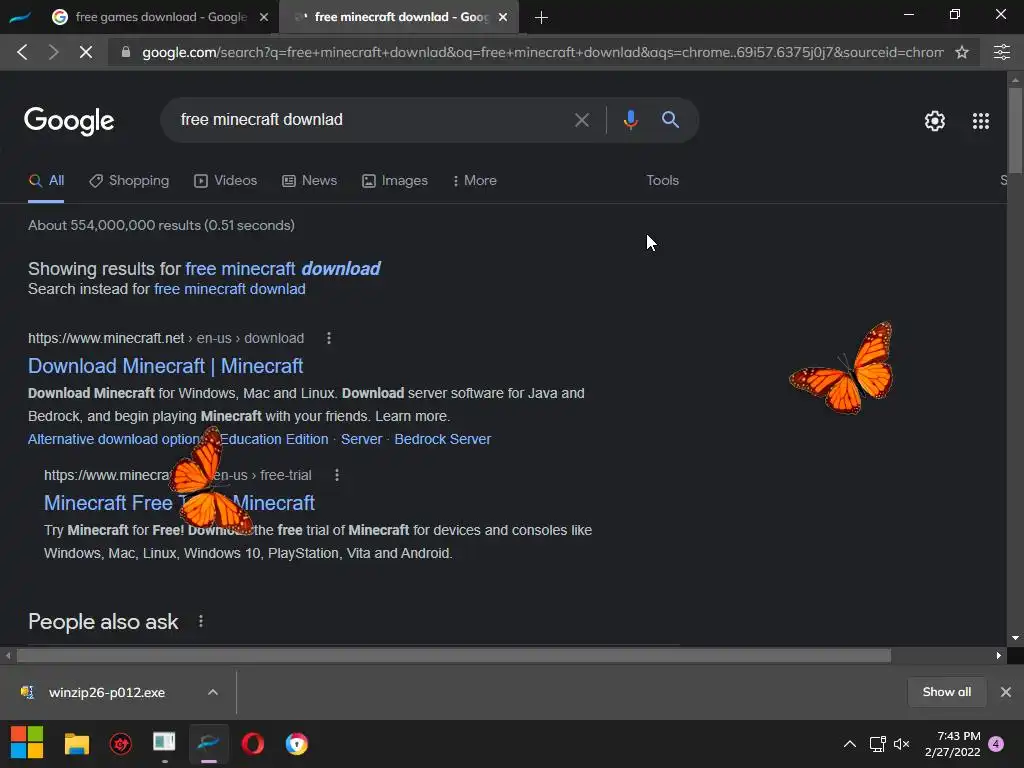The height and width of the screenshot is (768, 1024).
Task: Click the scroll down arrow
Action: point(1015,638)
